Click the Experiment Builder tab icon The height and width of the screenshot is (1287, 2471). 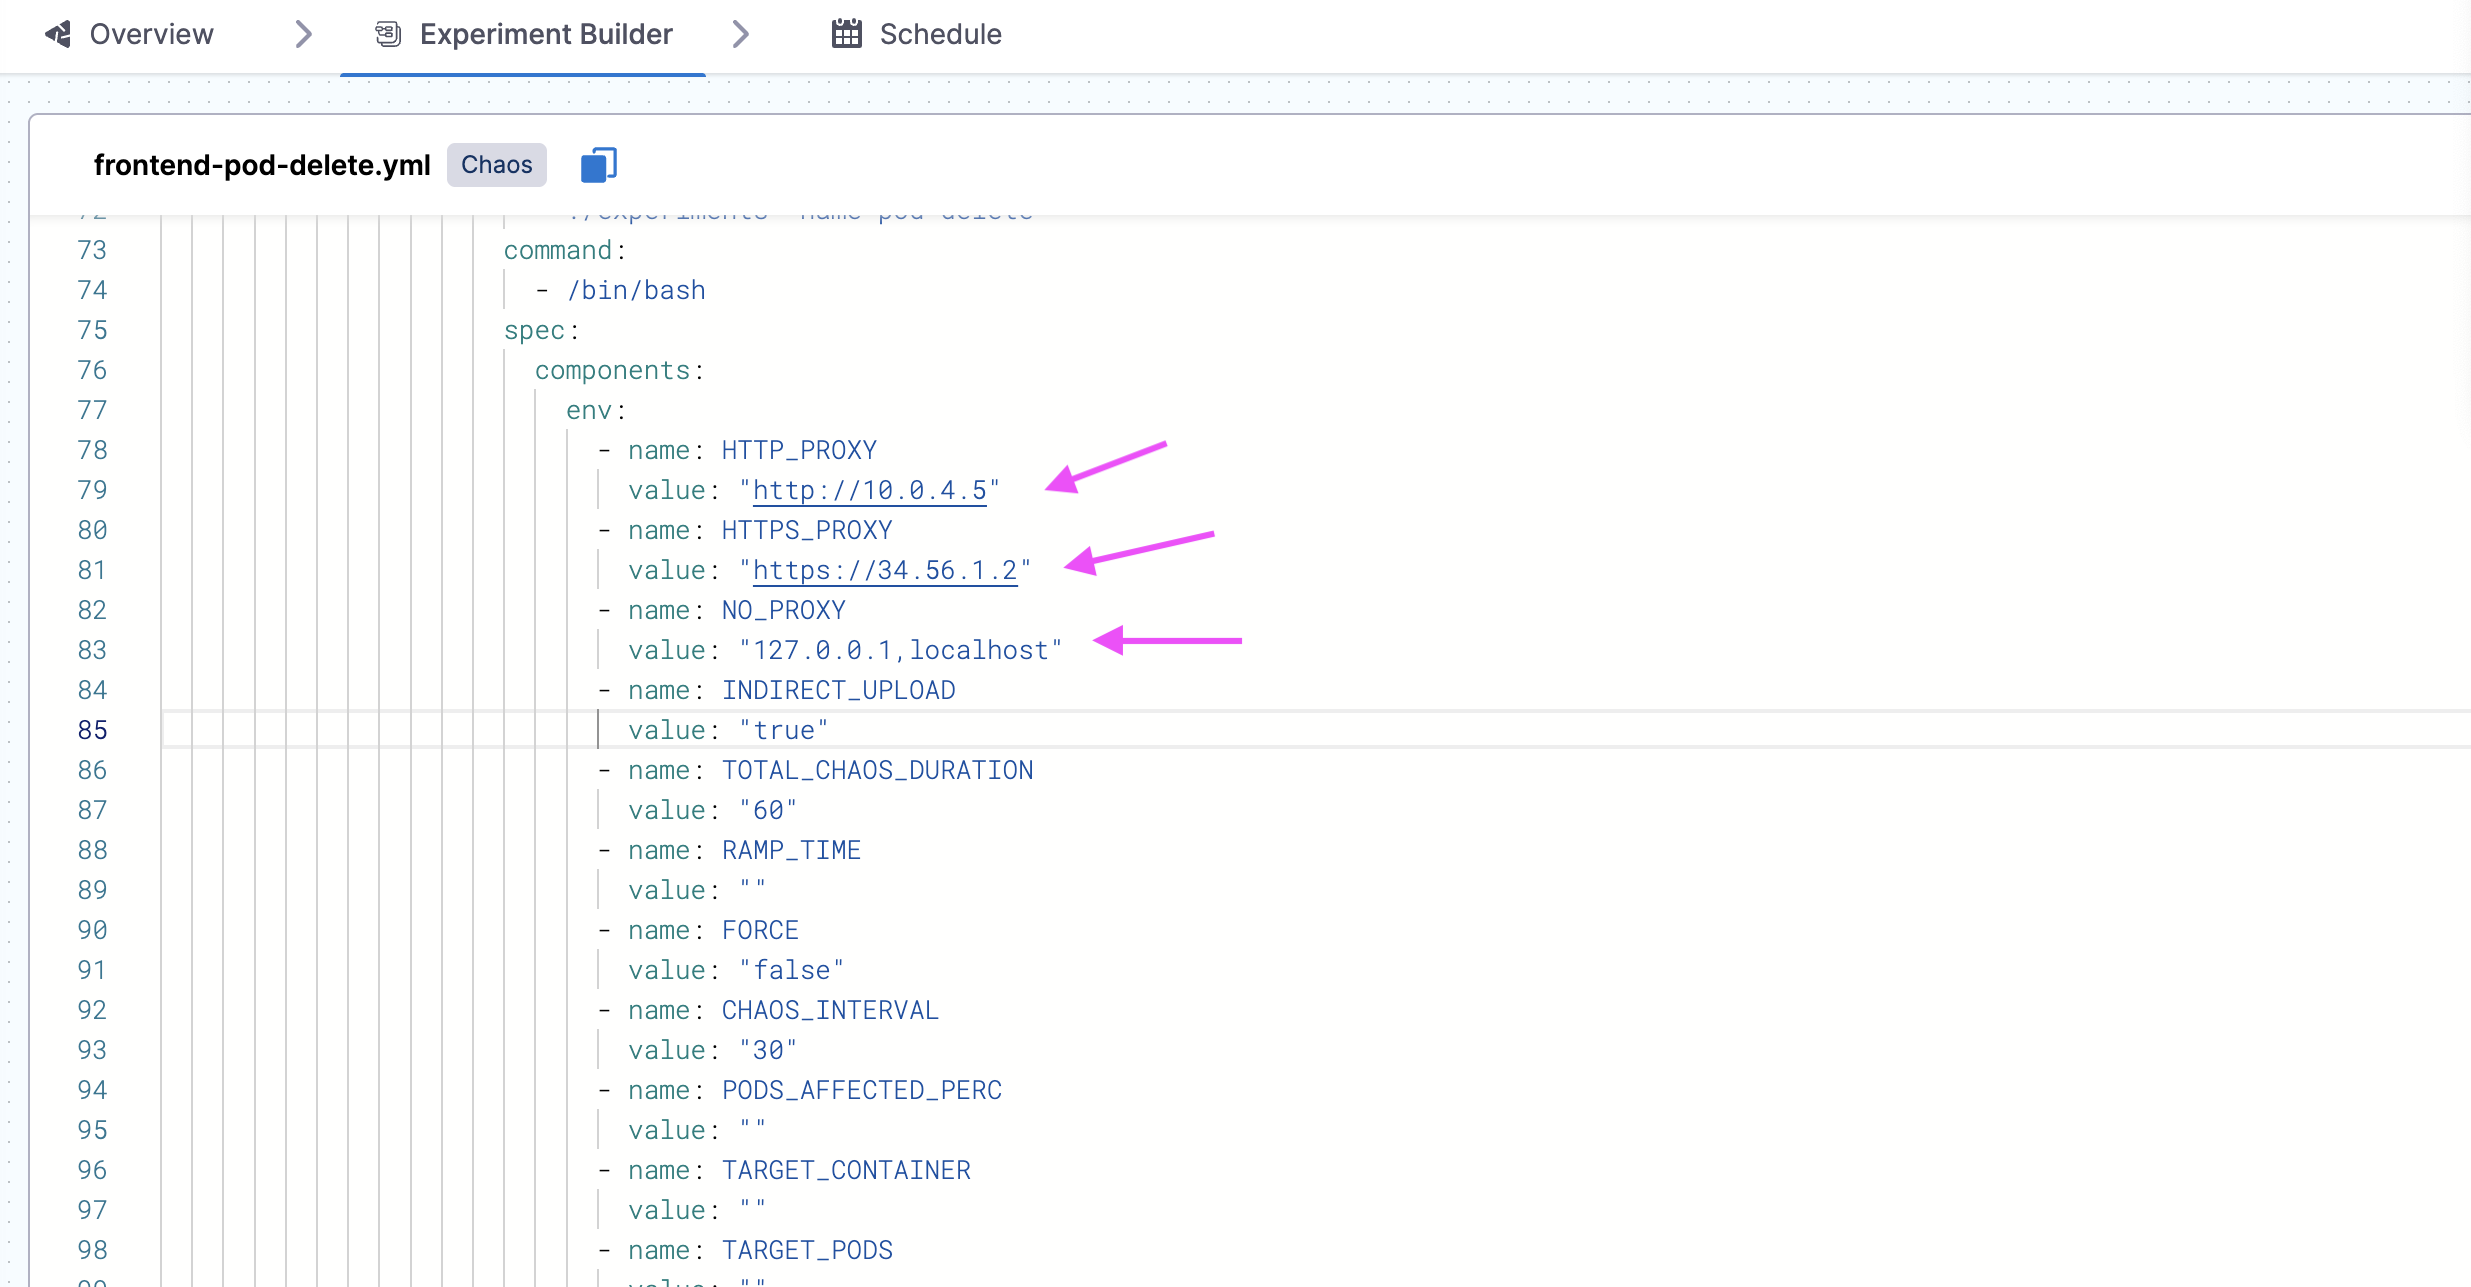point(388,34)
